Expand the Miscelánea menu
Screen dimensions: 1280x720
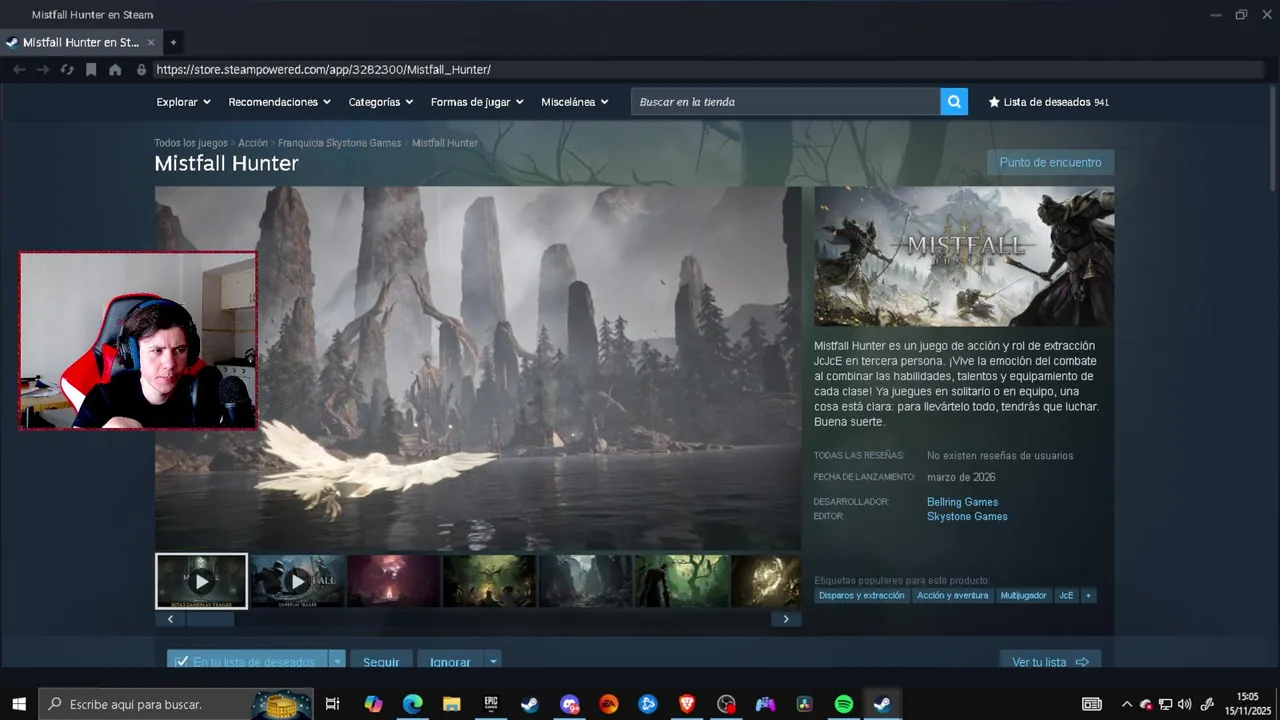[575, 102]
